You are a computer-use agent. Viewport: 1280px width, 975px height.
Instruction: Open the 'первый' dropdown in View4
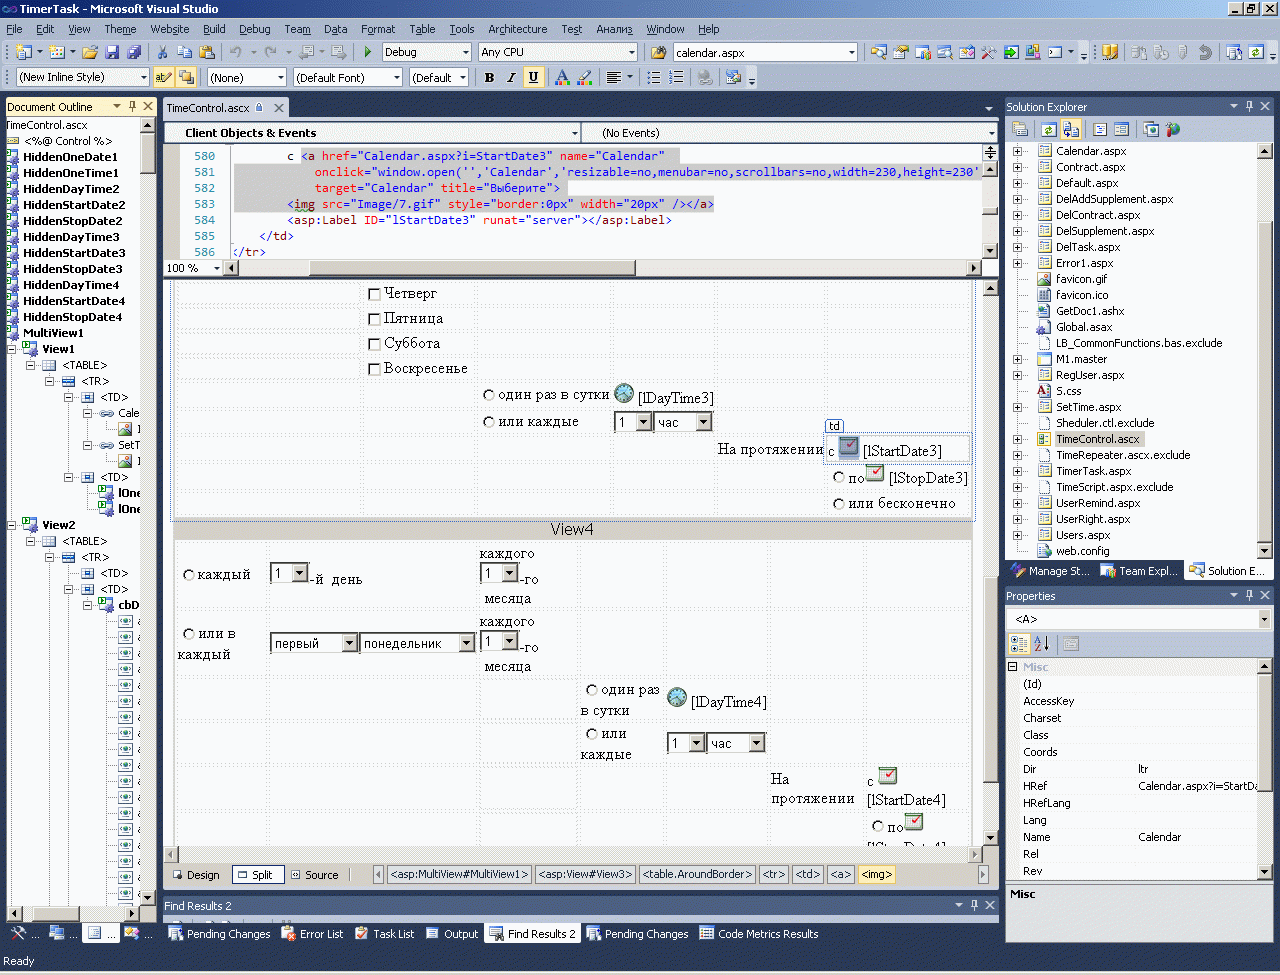tap(350, 644)
